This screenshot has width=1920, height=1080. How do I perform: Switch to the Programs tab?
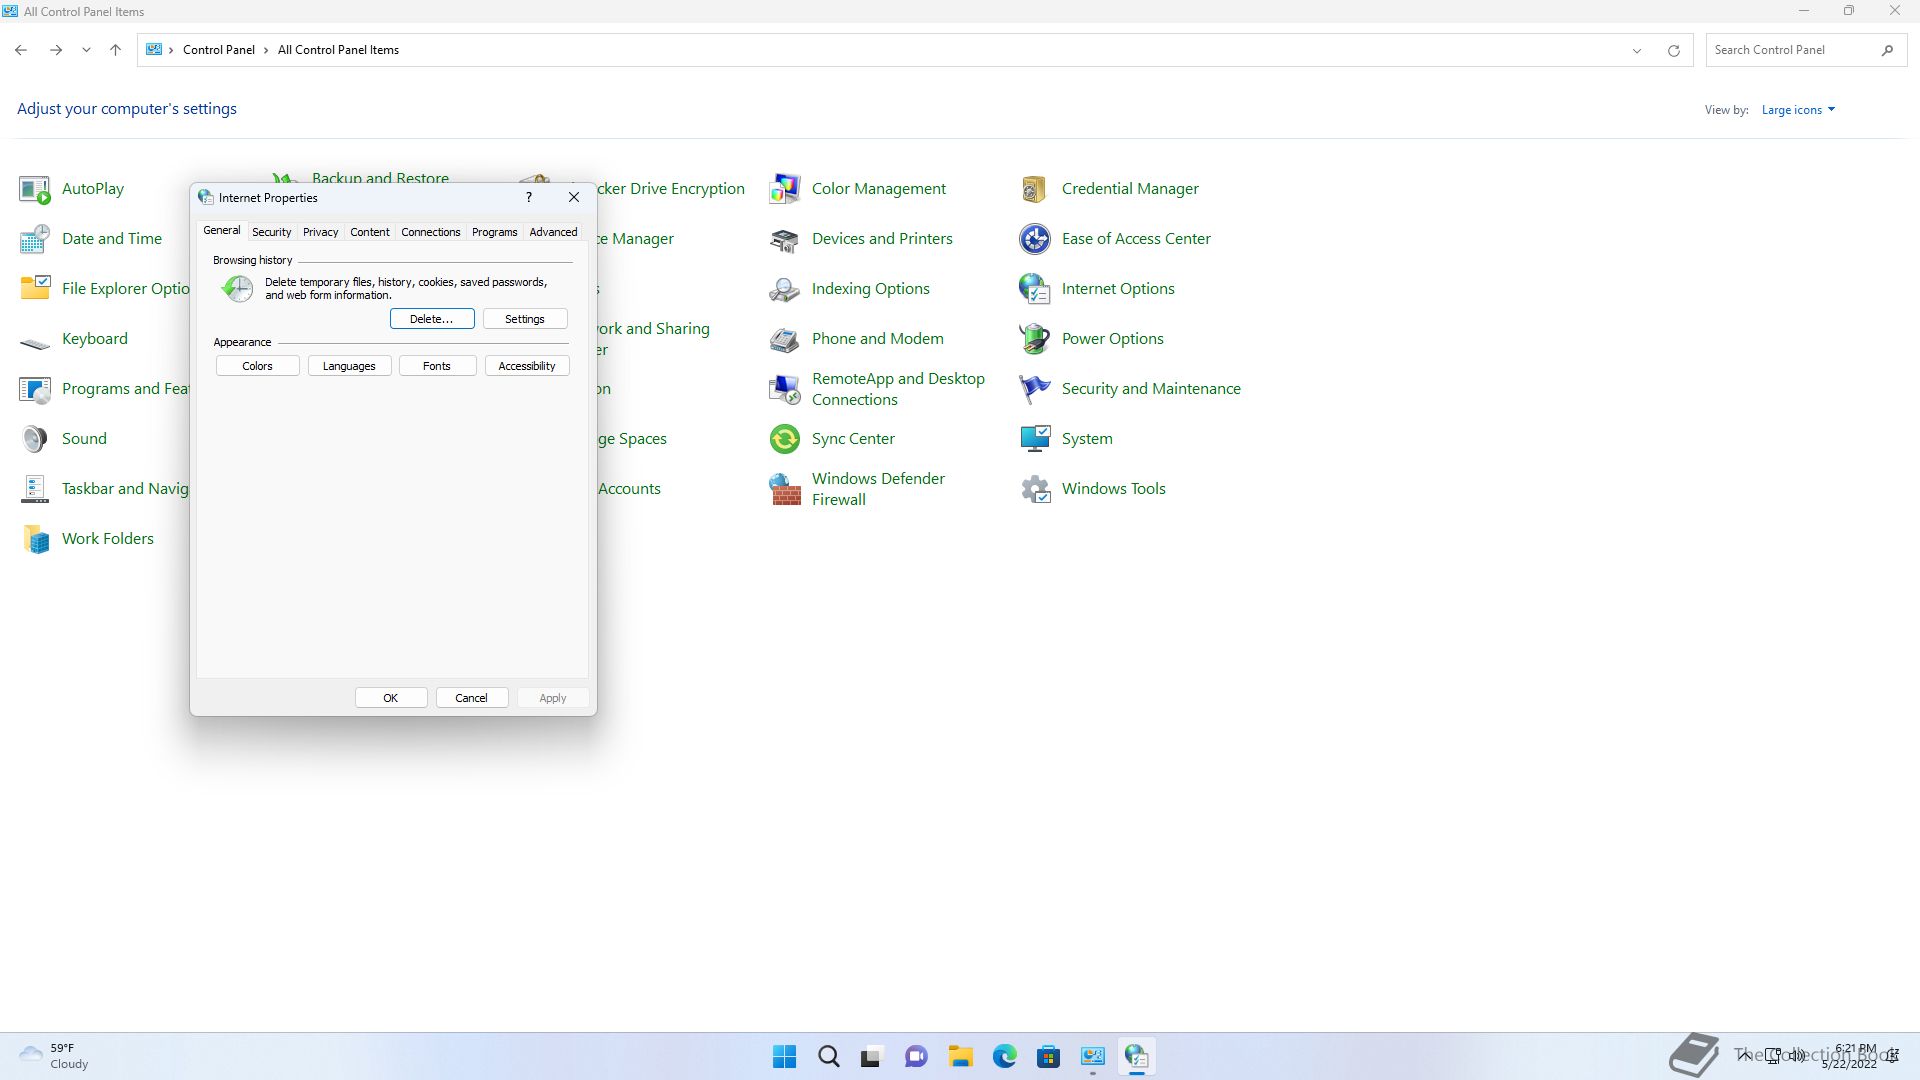coord(495,232)
